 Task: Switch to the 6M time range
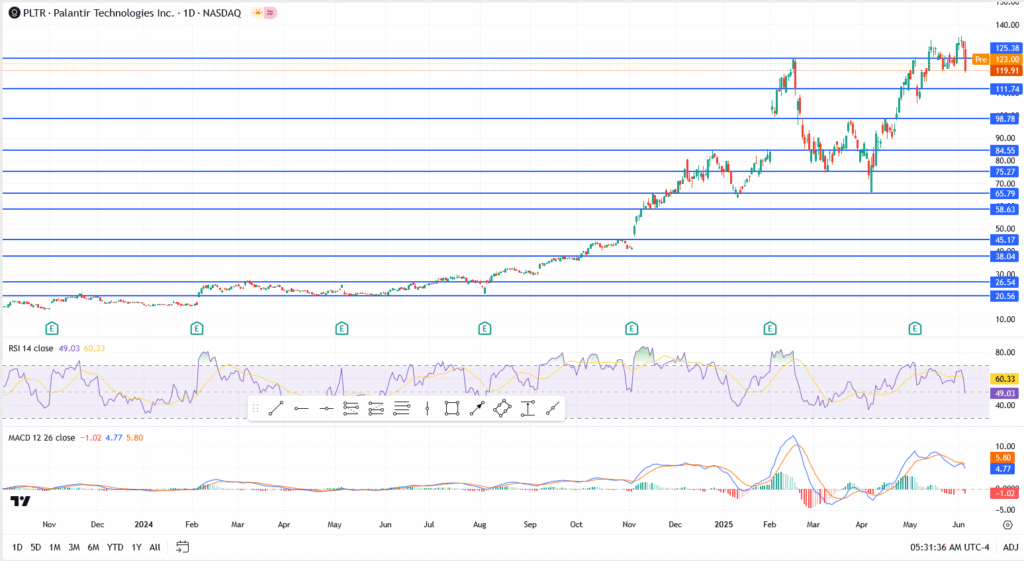coord(93,547)
